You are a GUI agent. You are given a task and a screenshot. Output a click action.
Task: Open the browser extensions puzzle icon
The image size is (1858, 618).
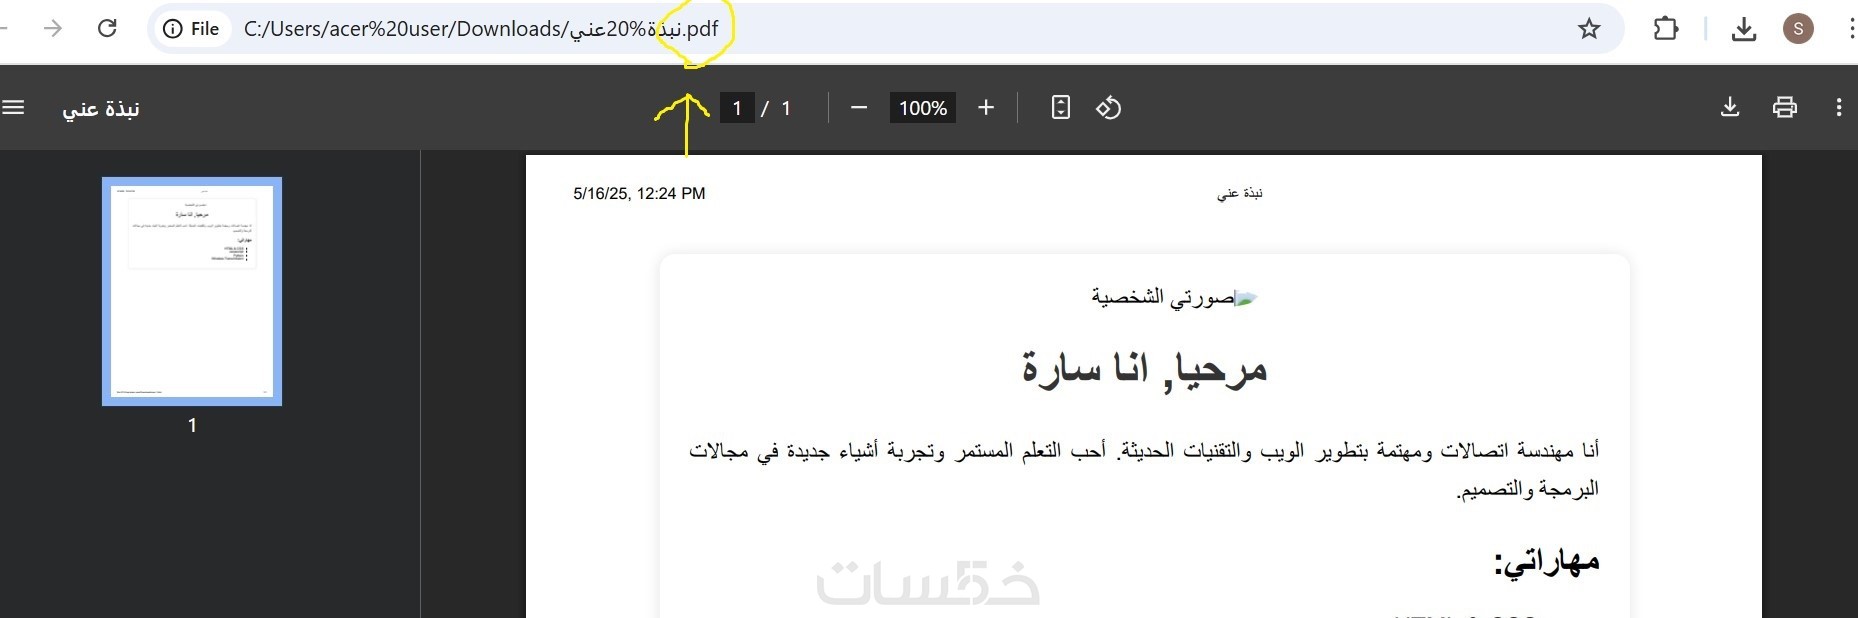pos(1666,29)
